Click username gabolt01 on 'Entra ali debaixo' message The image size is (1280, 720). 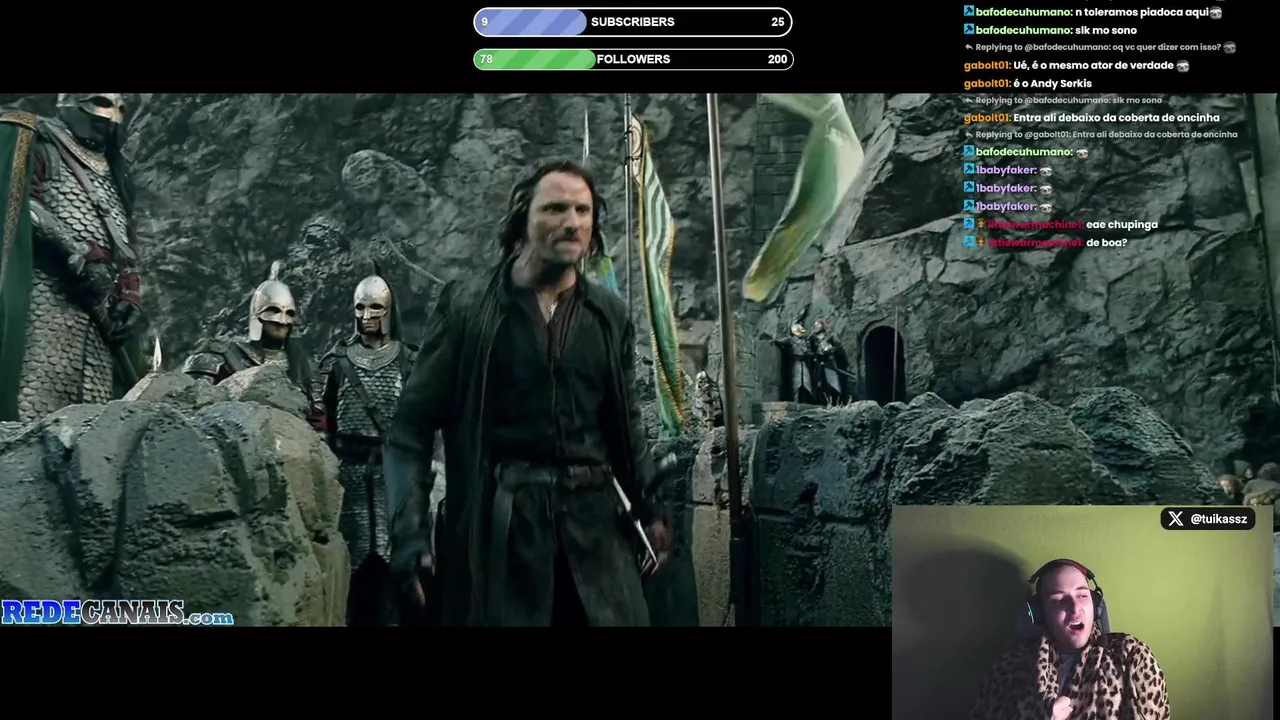(987, 118)
